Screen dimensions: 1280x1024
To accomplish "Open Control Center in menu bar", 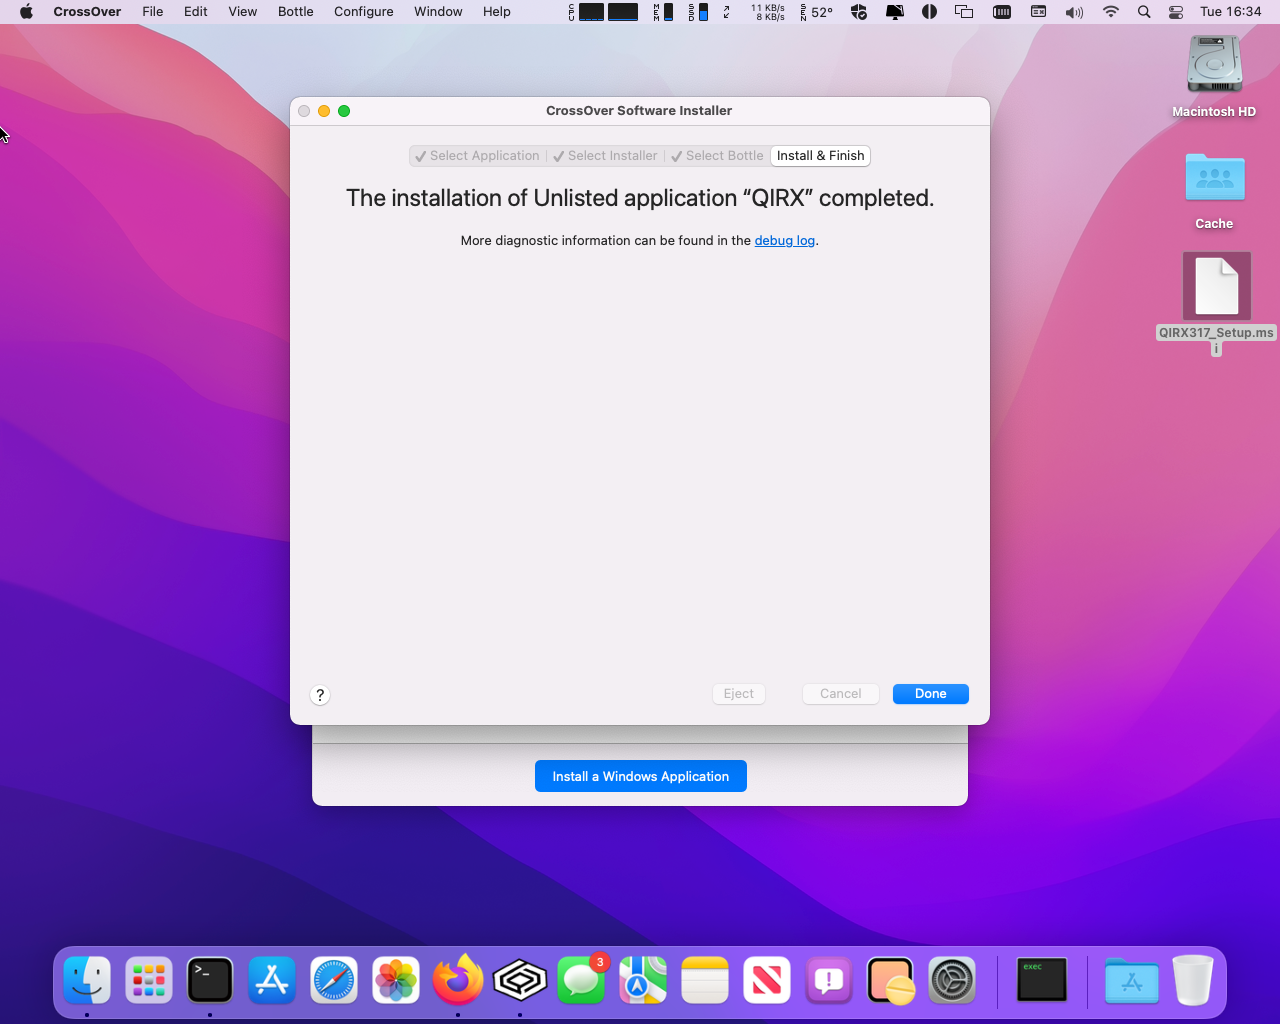I will [x=1176, y=12].
